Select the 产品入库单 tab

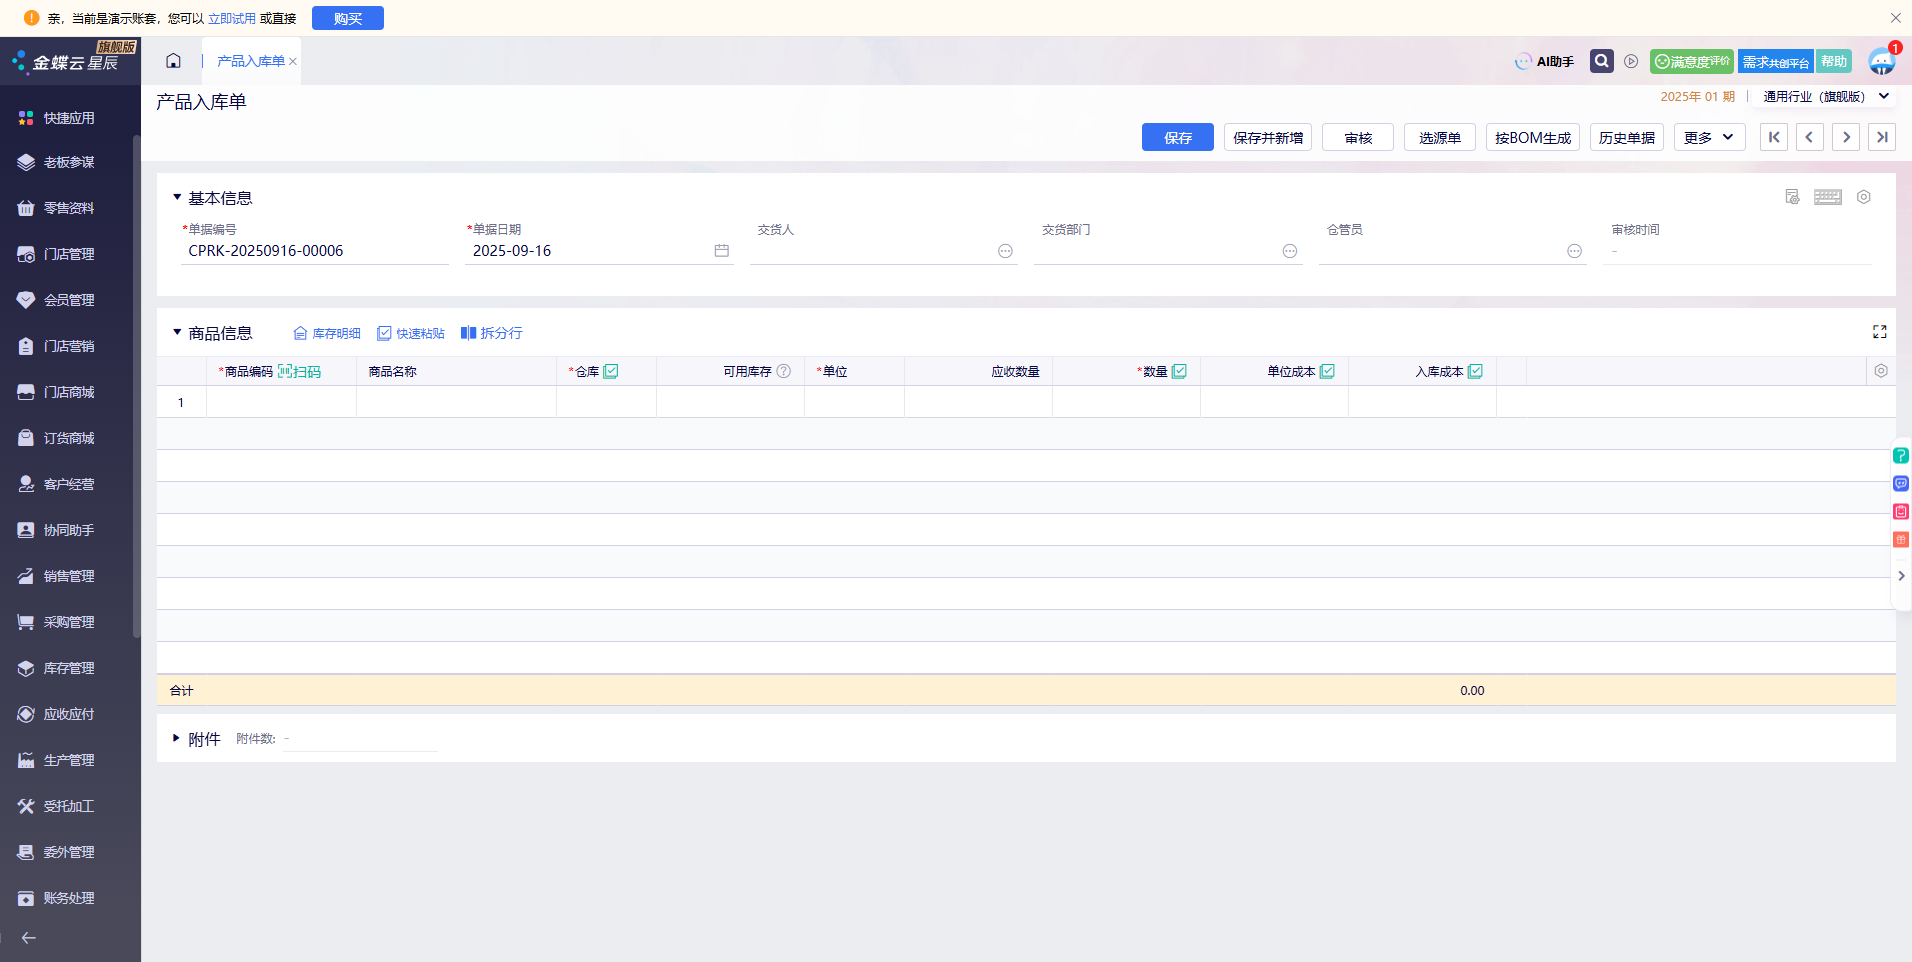tap(250, 61)
